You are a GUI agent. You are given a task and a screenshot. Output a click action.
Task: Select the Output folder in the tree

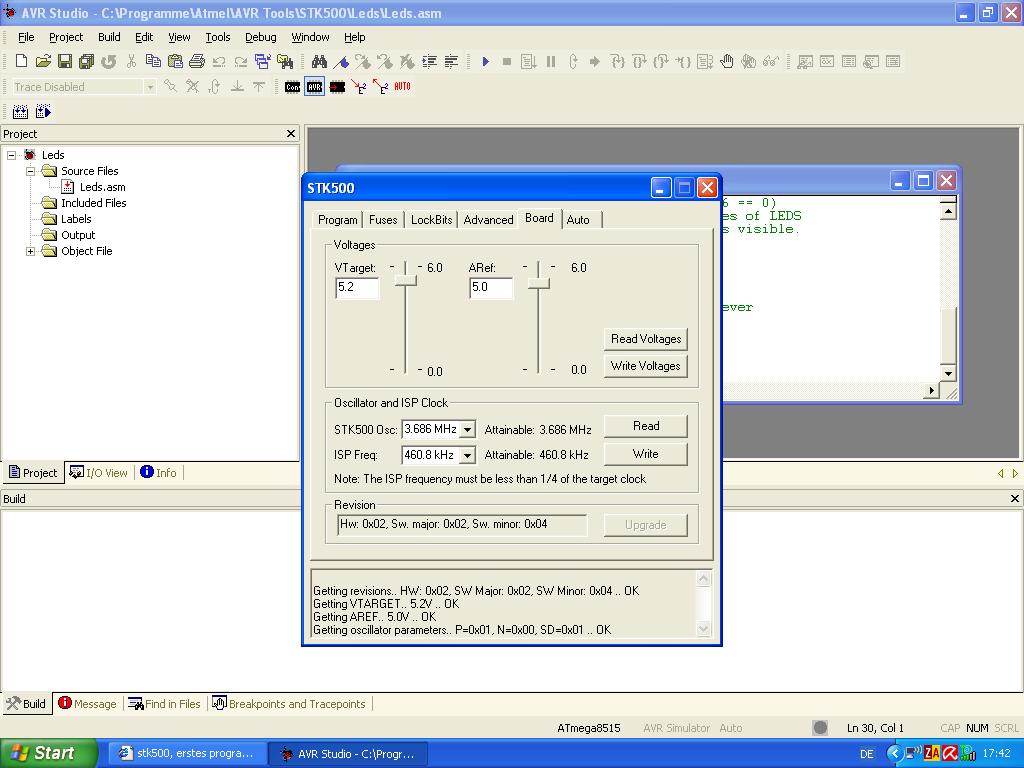[78, 235]
